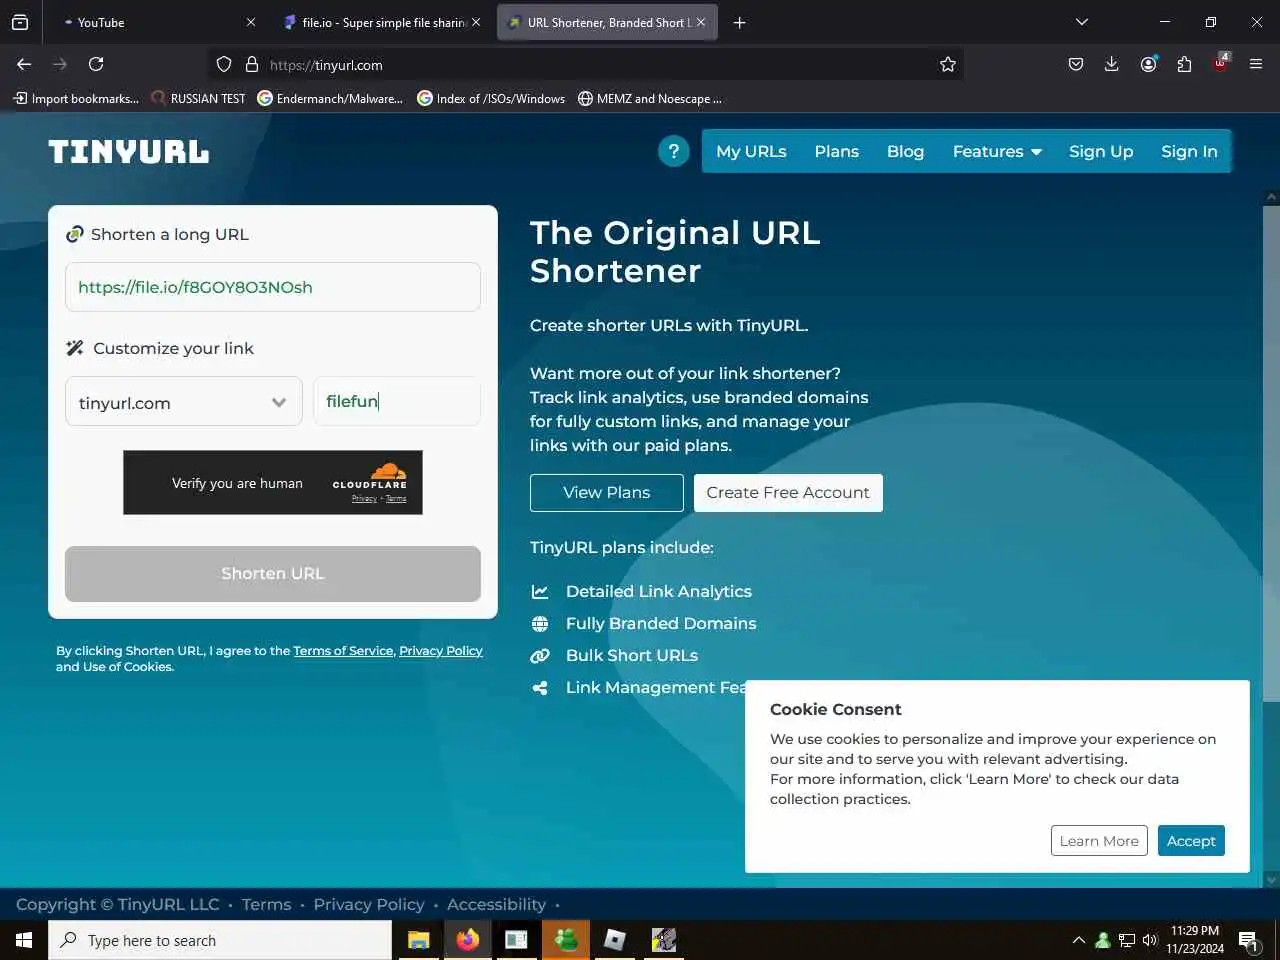This screenshot has height=960, width=1280.
Task: Open MEMZ and Noescape bookmark
Action: coord(650,98)
